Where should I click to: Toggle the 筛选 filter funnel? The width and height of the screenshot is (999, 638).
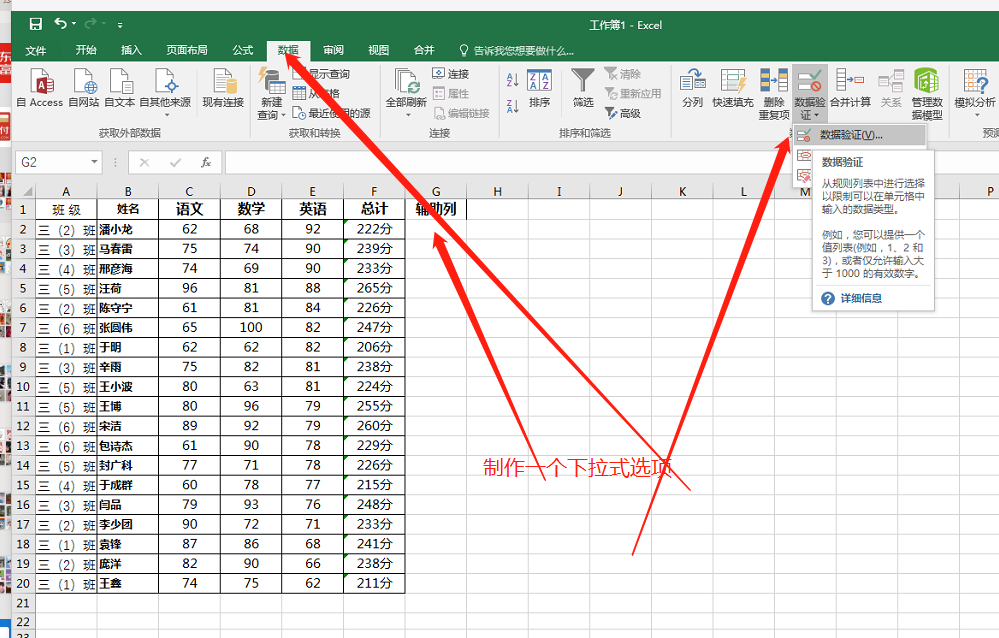(582, 88)
